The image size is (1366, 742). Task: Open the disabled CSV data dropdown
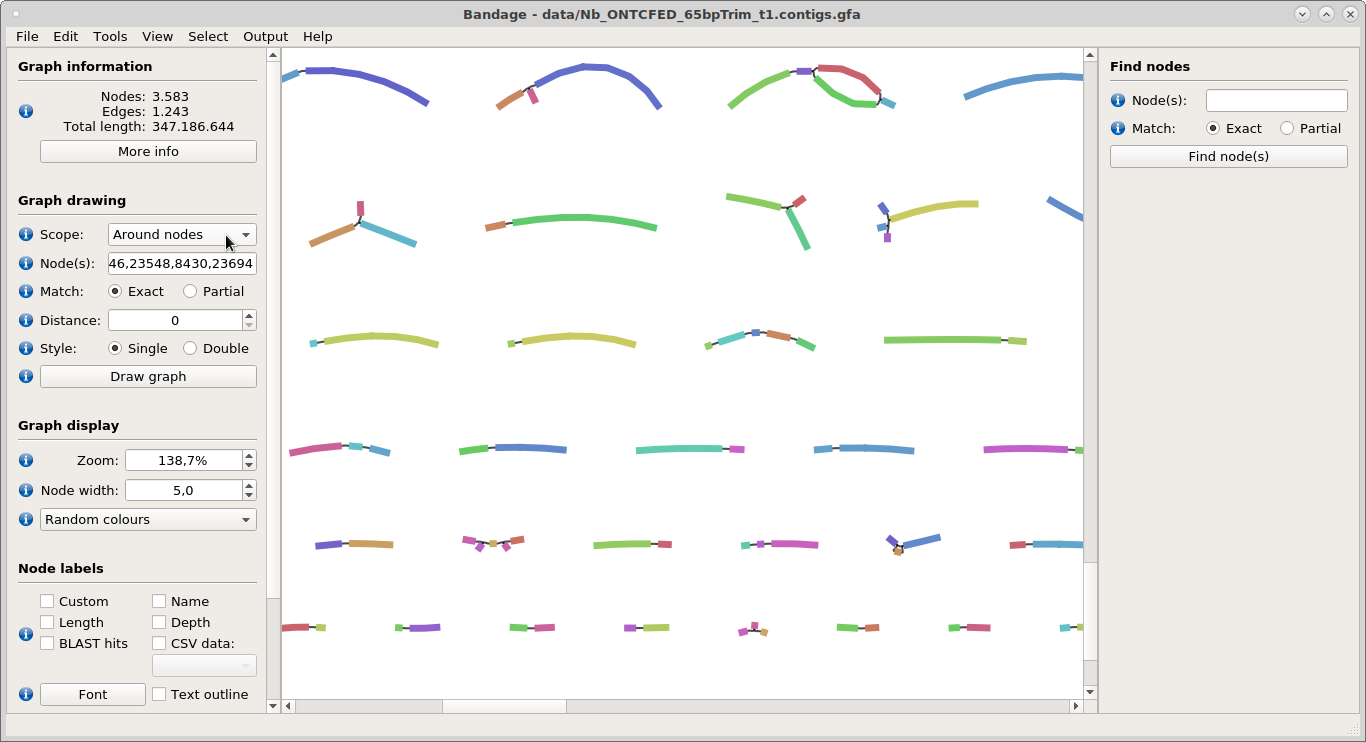point(204,665)
